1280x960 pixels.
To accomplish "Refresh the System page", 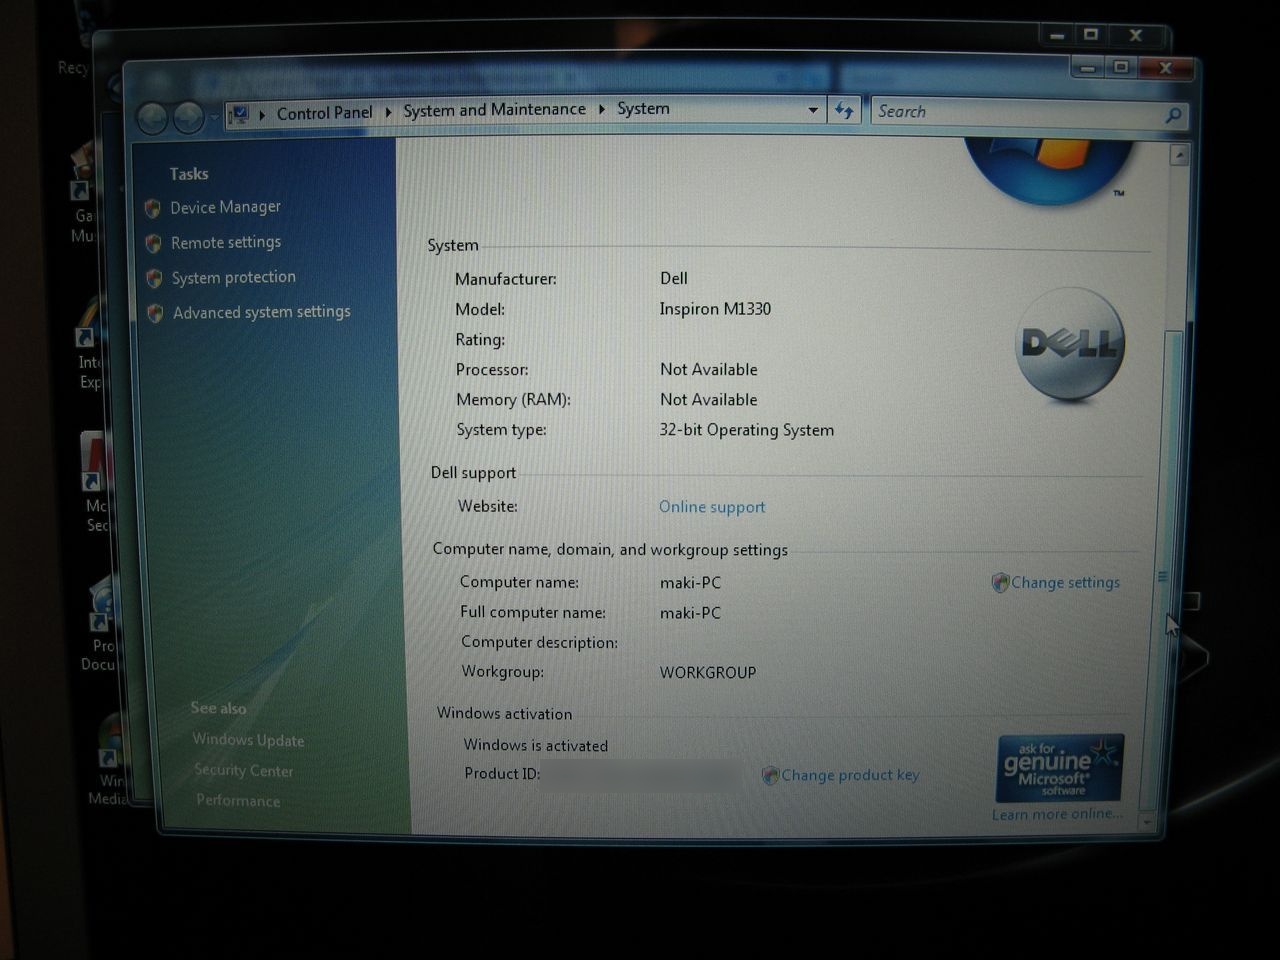I will coord(844,111).
